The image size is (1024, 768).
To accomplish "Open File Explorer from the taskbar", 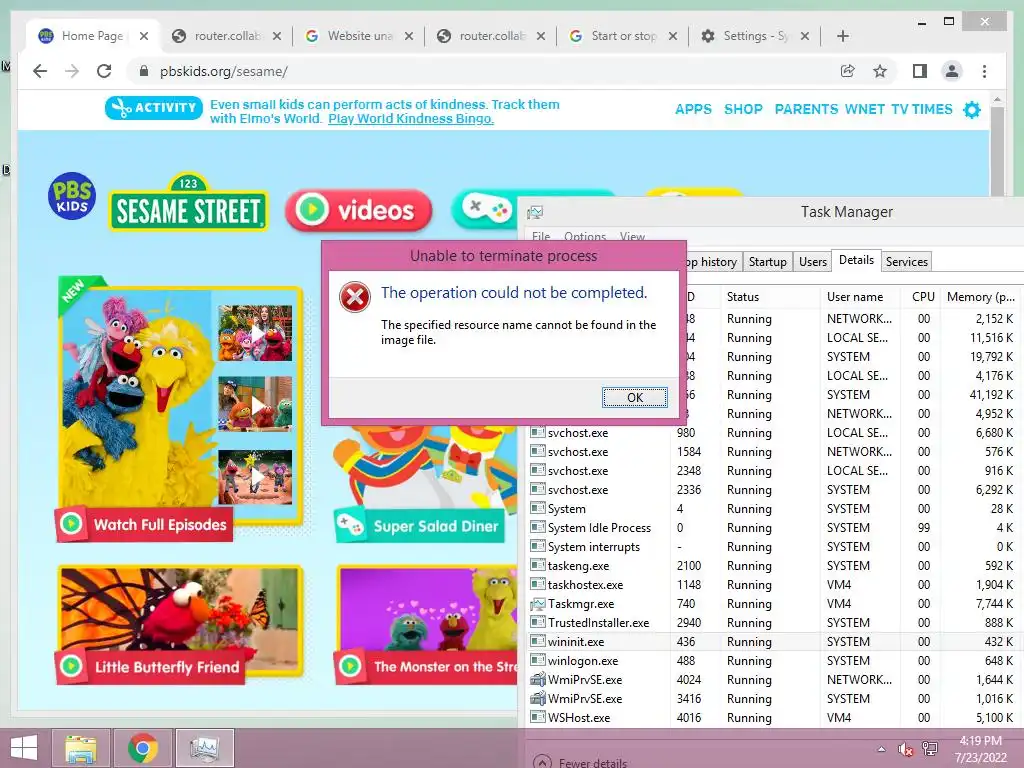I will click(81, 748).
